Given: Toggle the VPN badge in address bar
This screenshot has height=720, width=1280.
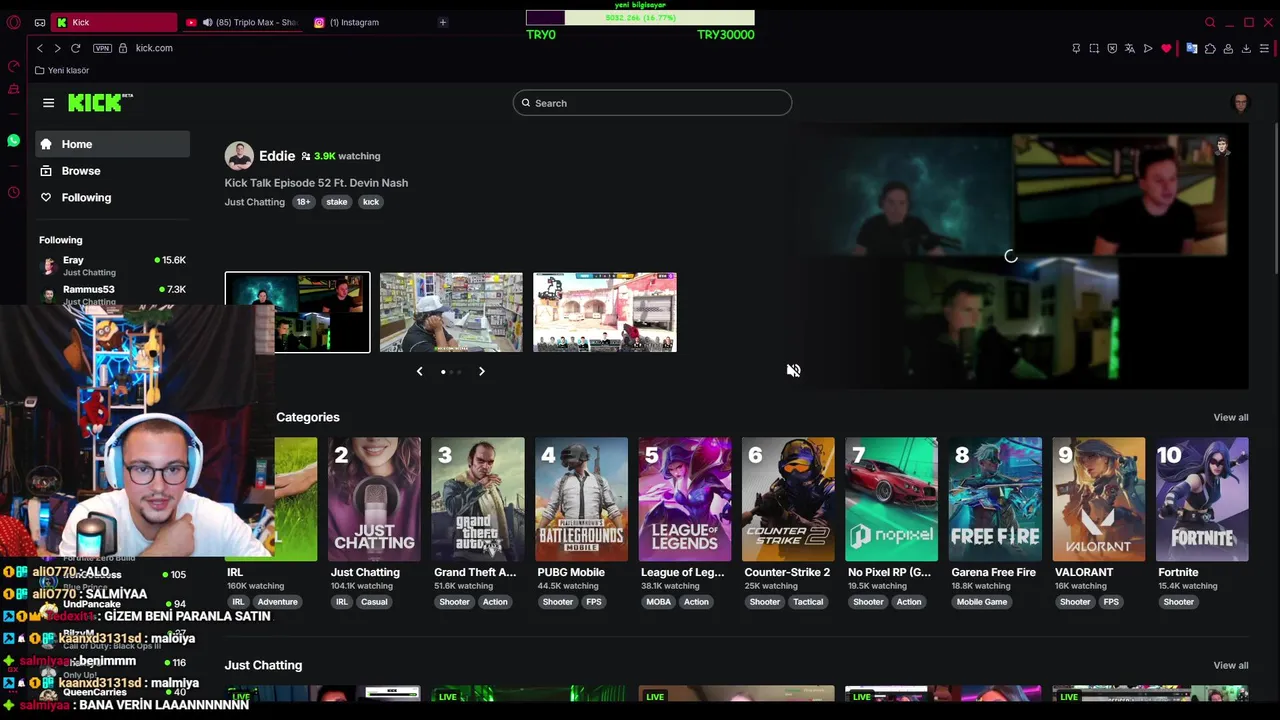Looking at the screenshot, I should point(102,48).
